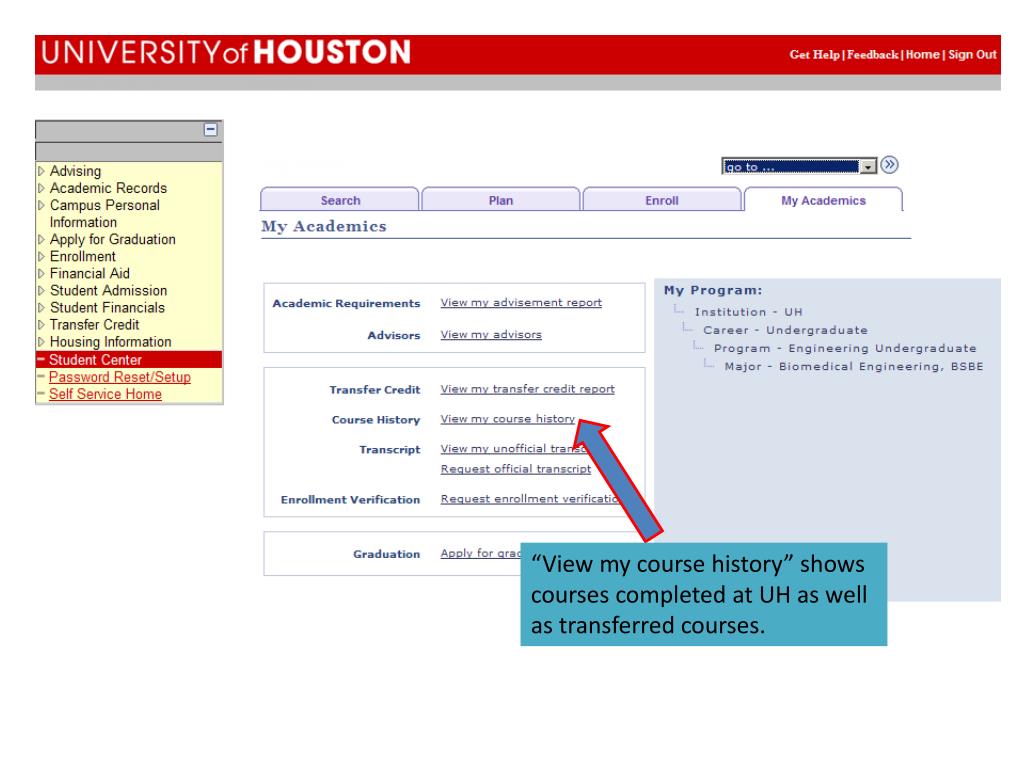Click Home in the header
This screenshot has width=1024, height=768.
point(922,55)
